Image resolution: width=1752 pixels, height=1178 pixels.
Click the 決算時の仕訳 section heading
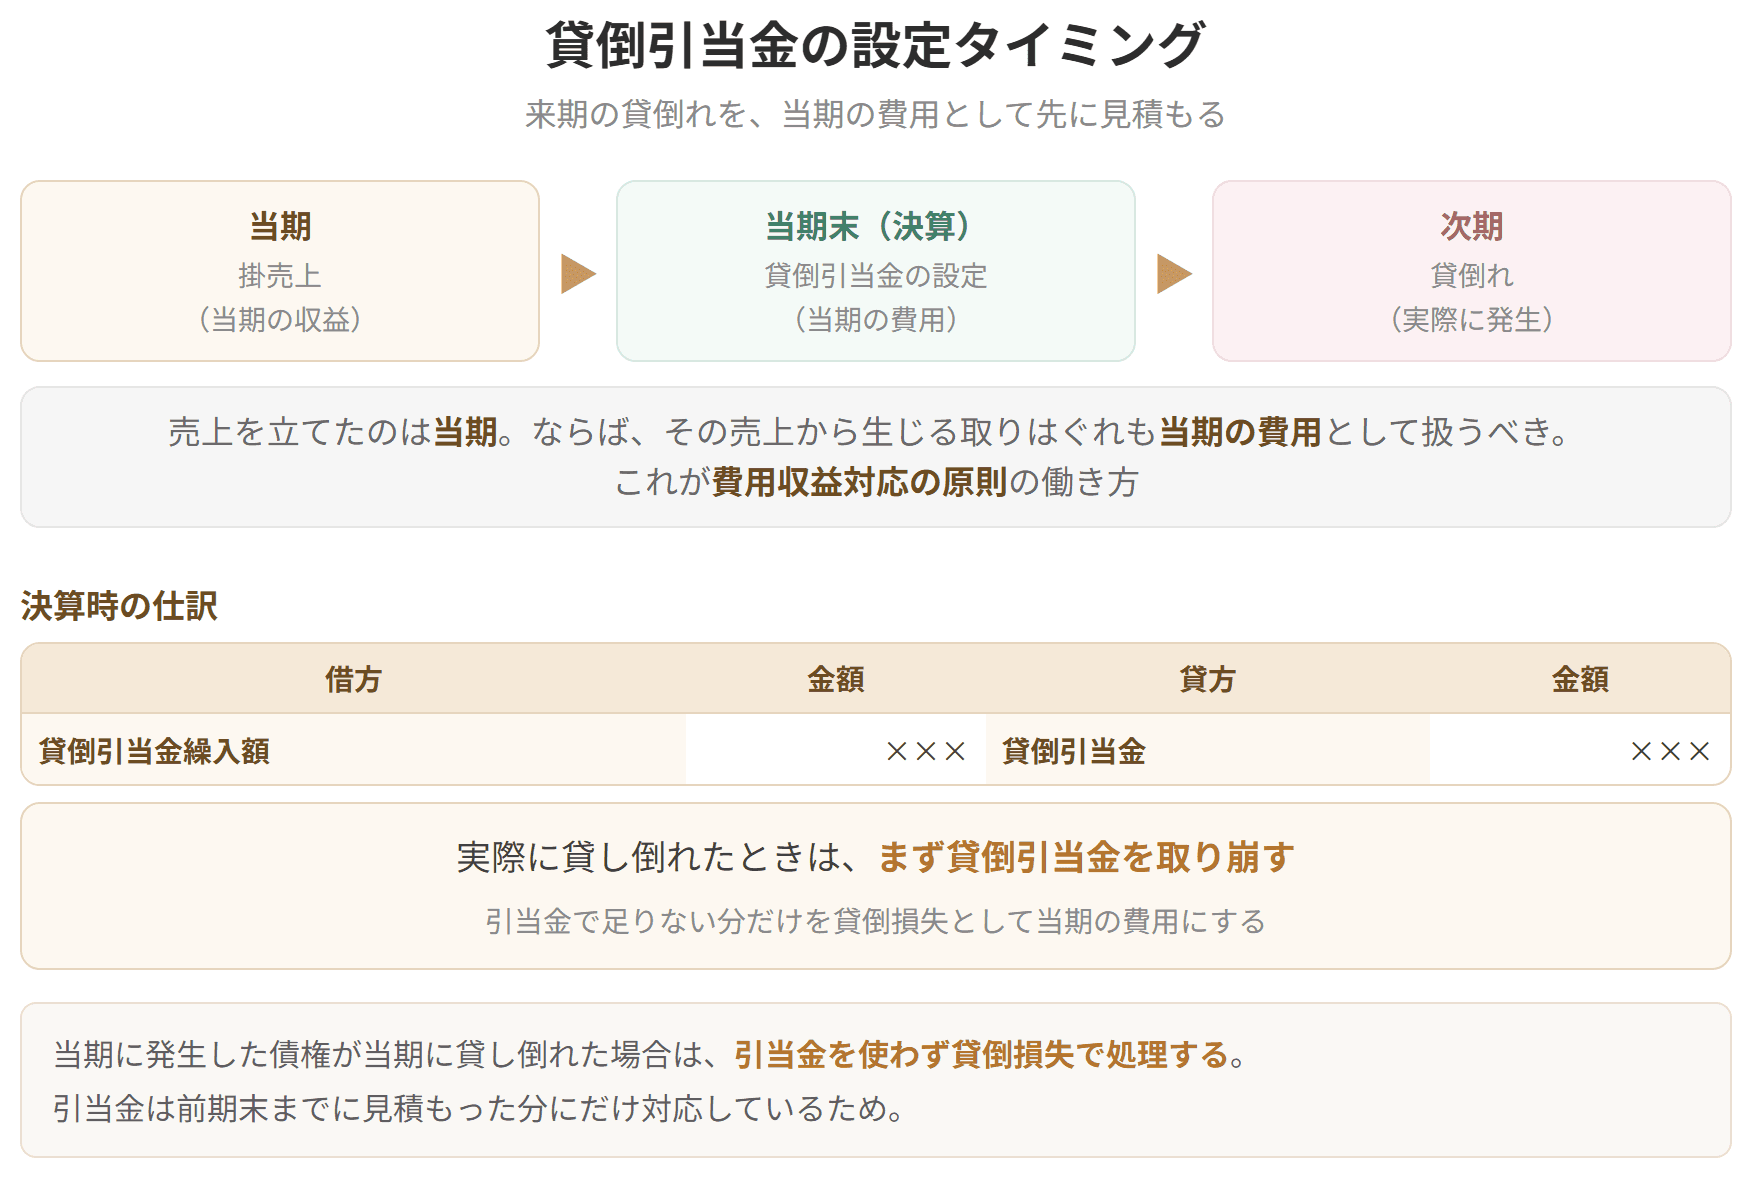(119, 606)
